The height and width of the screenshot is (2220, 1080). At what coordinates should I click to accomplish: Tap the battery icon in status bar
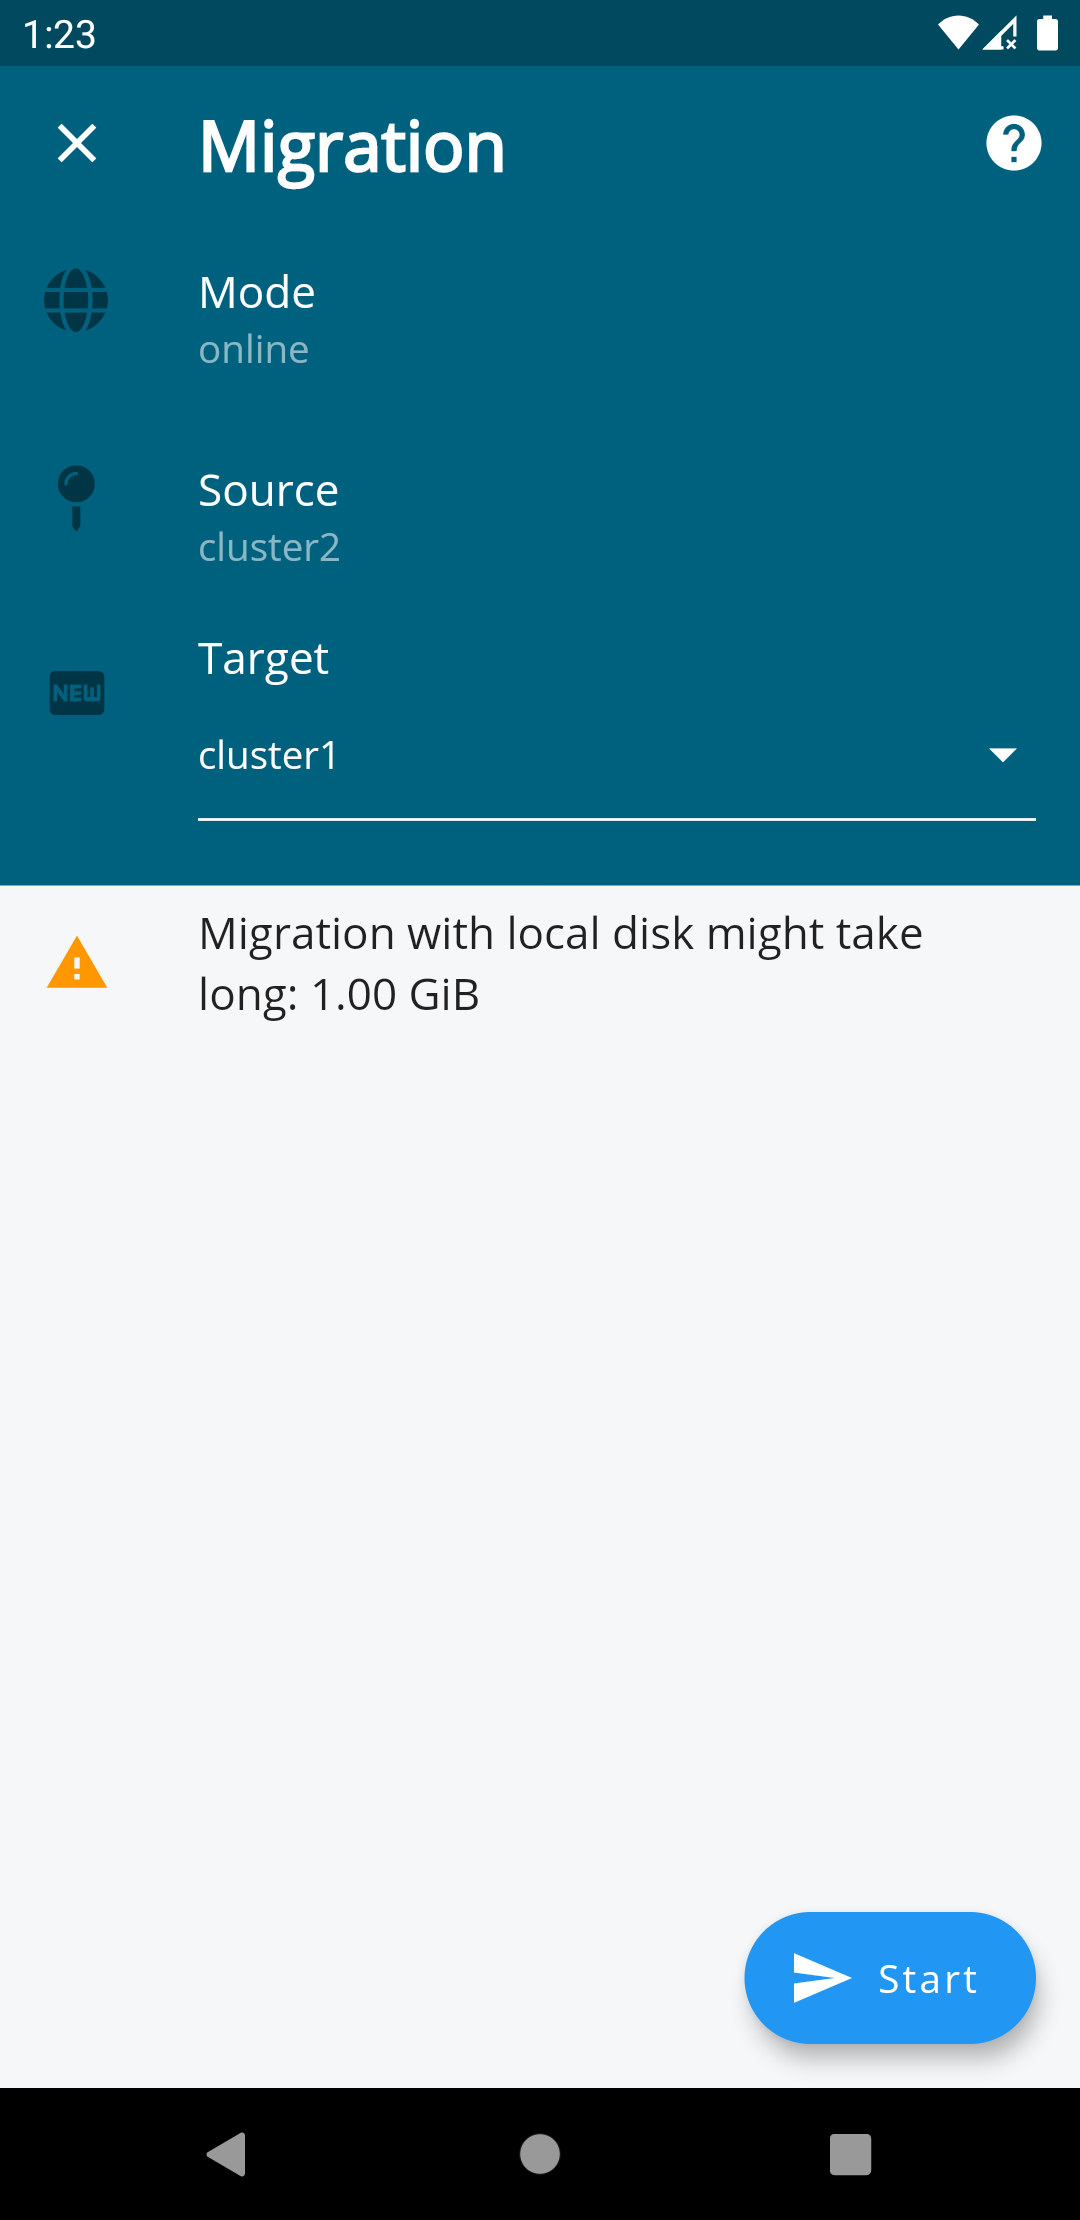pyautogui.click(x=1047, y=33)
